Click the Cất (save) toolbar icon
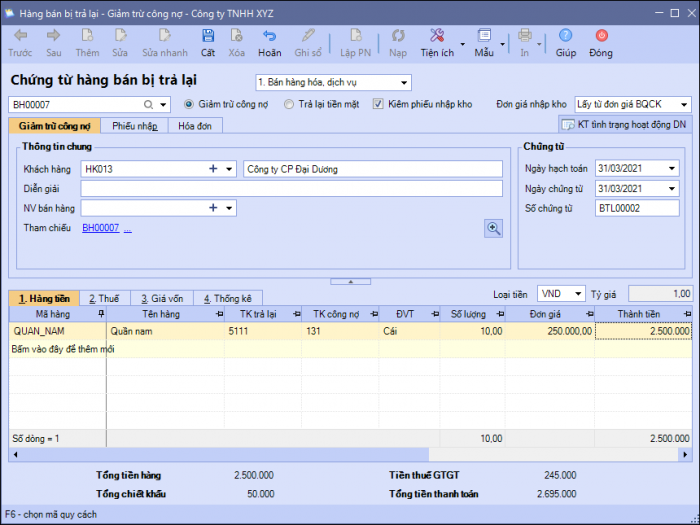This screenshot has width=700, height=525. click(x=207, y=36)
